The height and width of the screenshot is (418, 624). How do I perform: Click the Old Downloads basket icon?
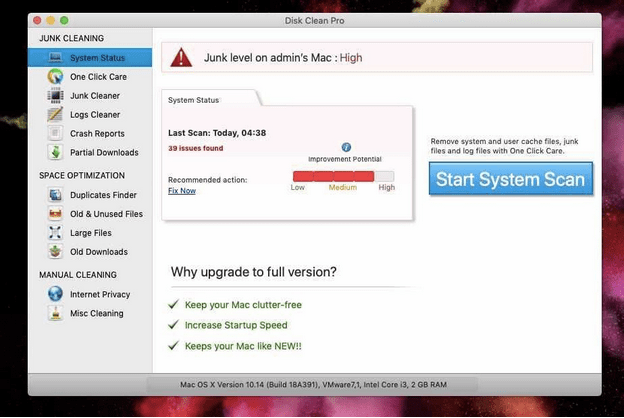coord(55,252)
